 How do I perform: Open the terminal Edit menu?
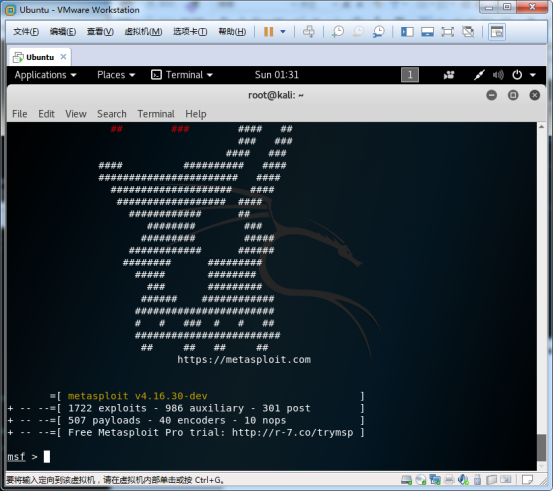click(46, 114)
